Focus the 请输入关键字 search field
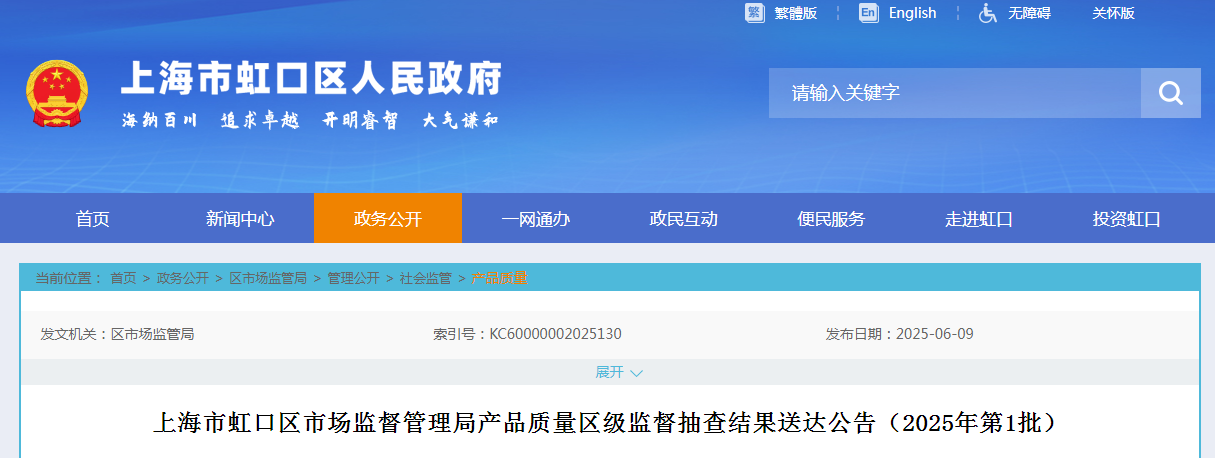 (955, 93)
